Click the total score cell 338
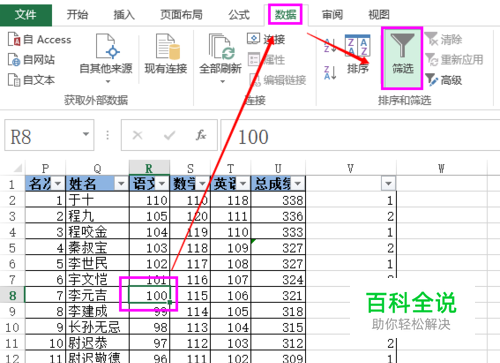This screenshot has width=500, height=363. pos(278,200)
